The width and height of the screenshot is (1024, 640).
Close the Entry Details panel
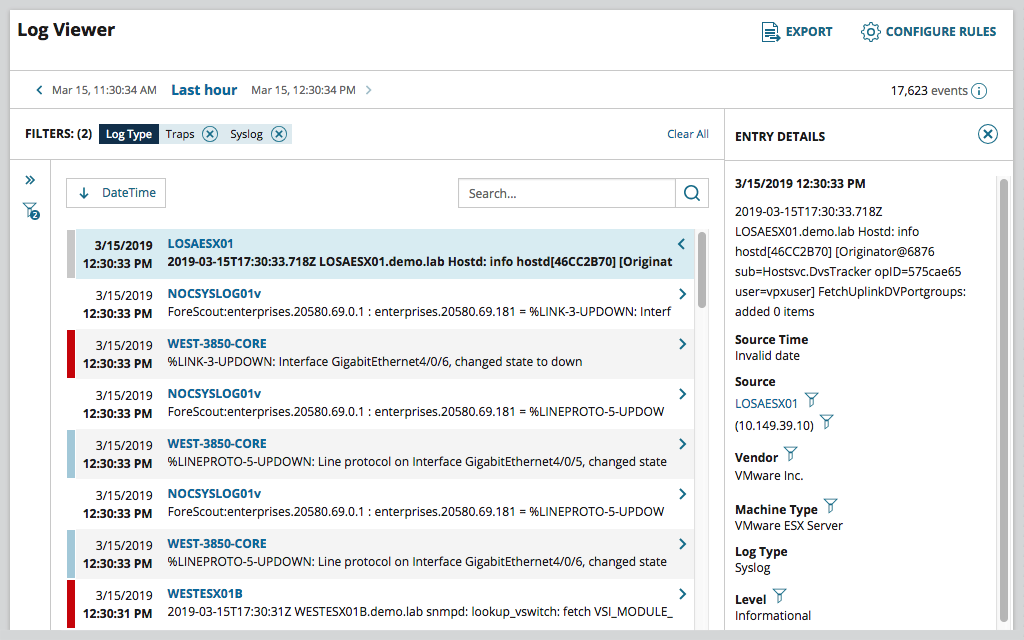point(987,134)
